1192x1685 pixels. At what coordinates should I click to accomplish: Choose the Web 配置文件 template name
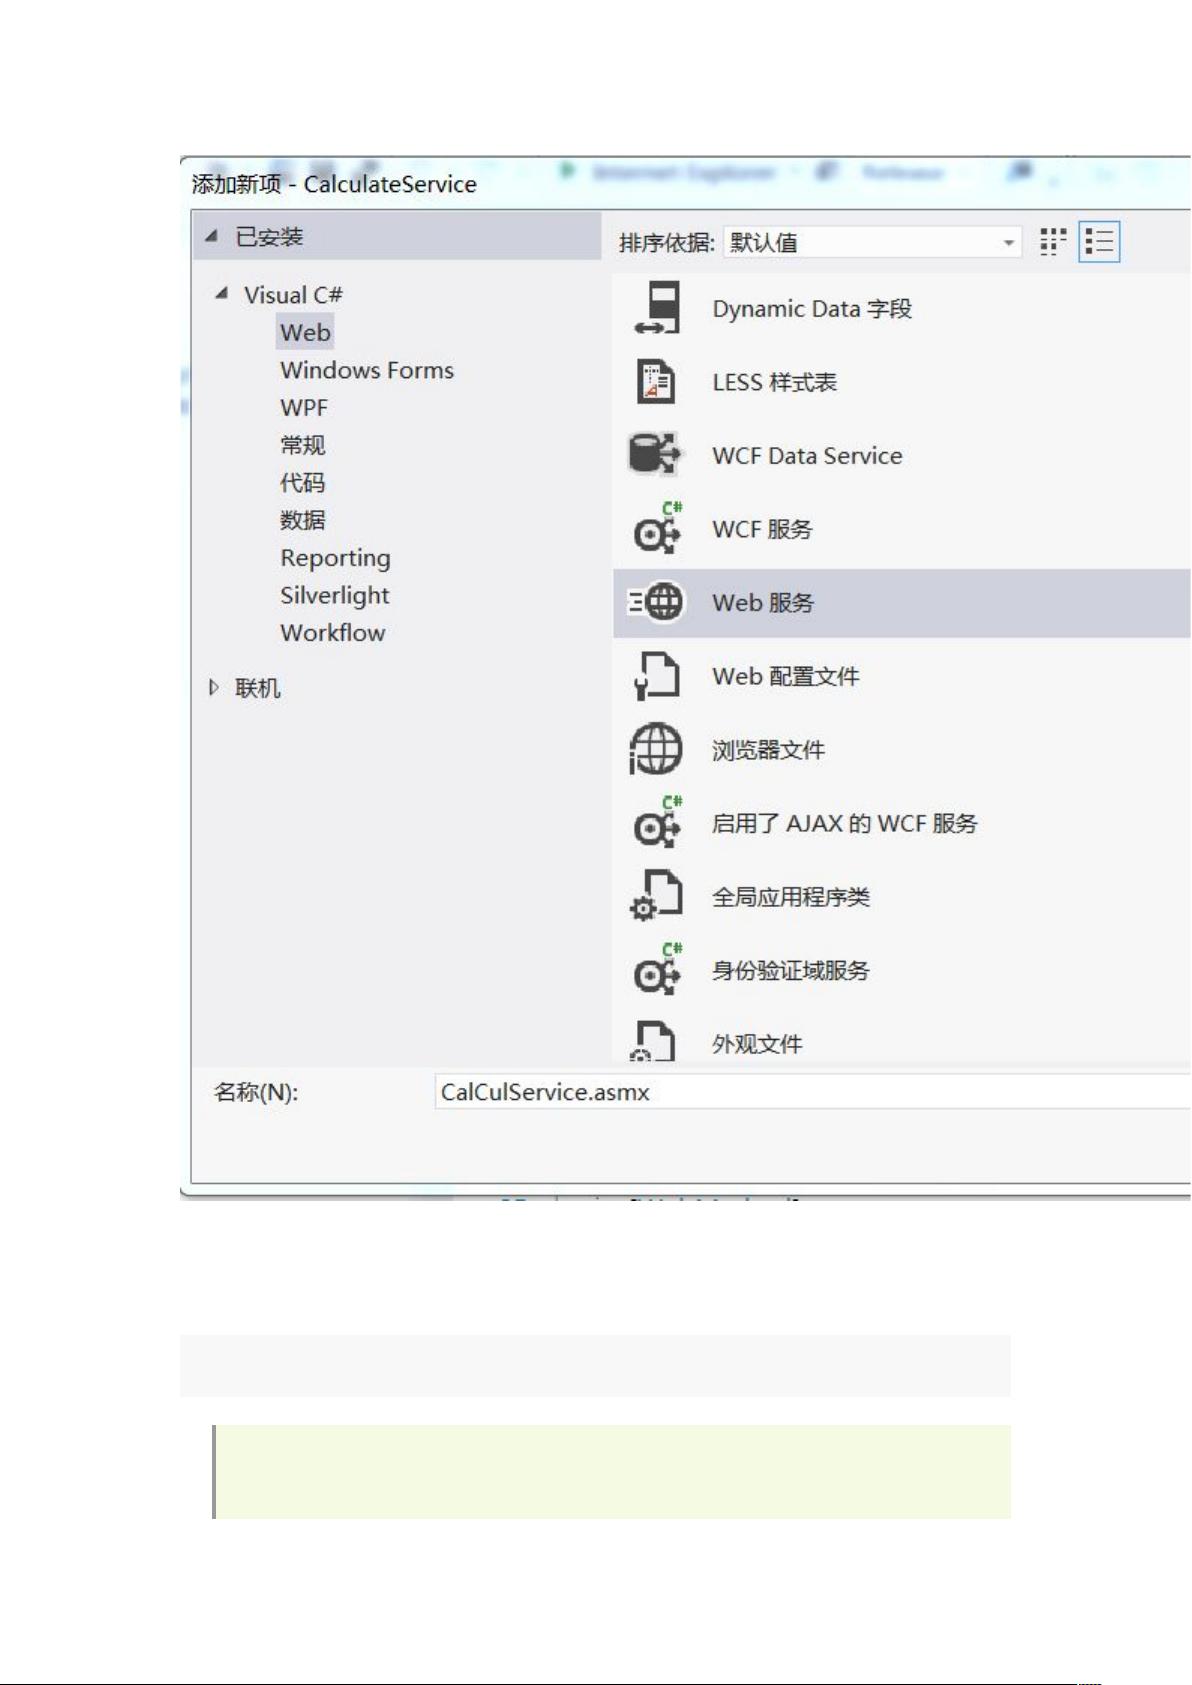(786, 676)
